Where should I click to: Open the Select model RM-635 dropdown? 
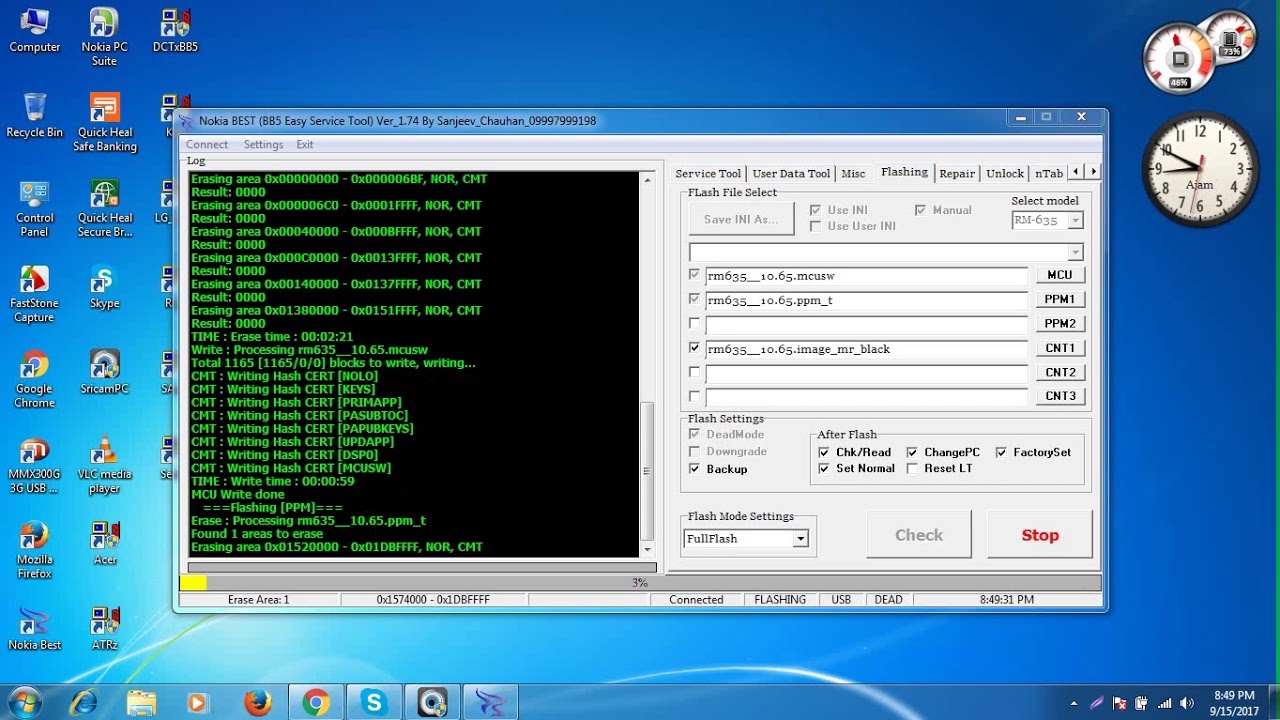coord(1075,220)
